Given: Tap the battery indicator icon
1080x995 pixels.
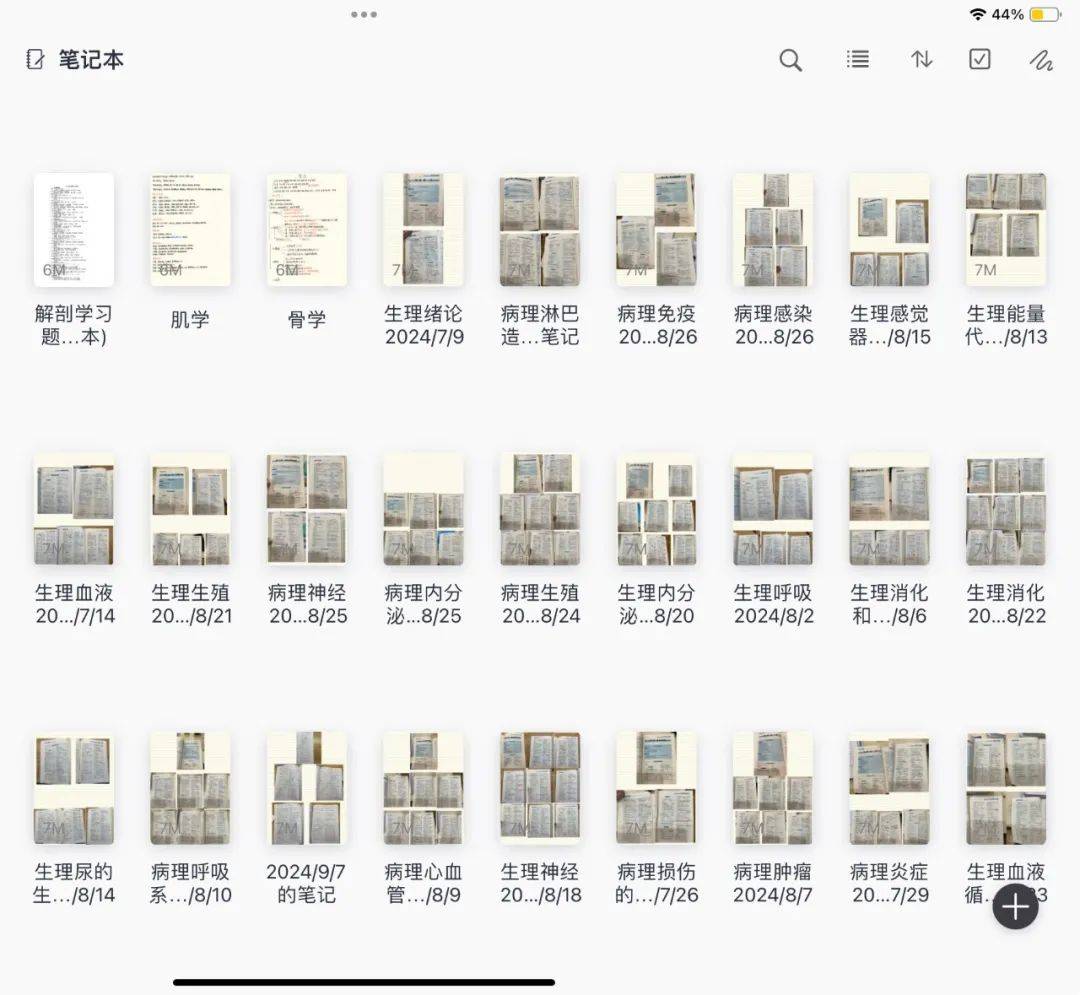Looking at the screenshot, I should point(1044,14).
